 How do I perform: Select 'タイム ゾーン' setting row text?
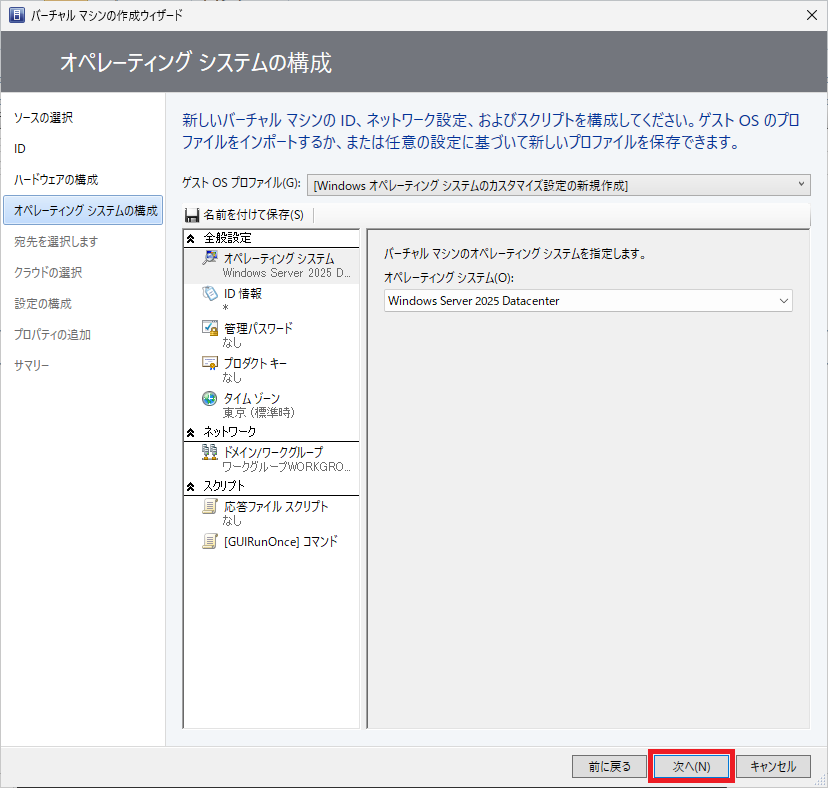pos(251,398)
